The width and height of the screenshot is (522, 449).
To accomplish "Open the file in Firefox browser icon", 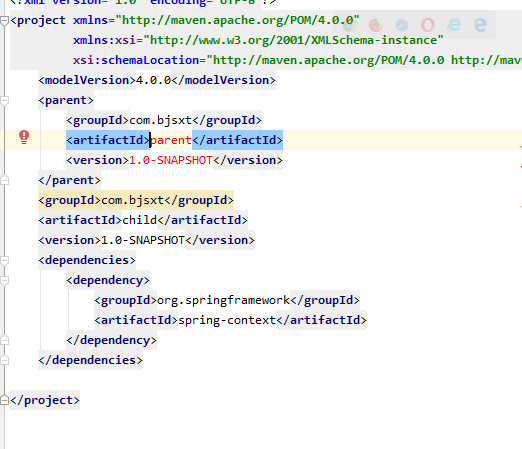I will point(376,25).
